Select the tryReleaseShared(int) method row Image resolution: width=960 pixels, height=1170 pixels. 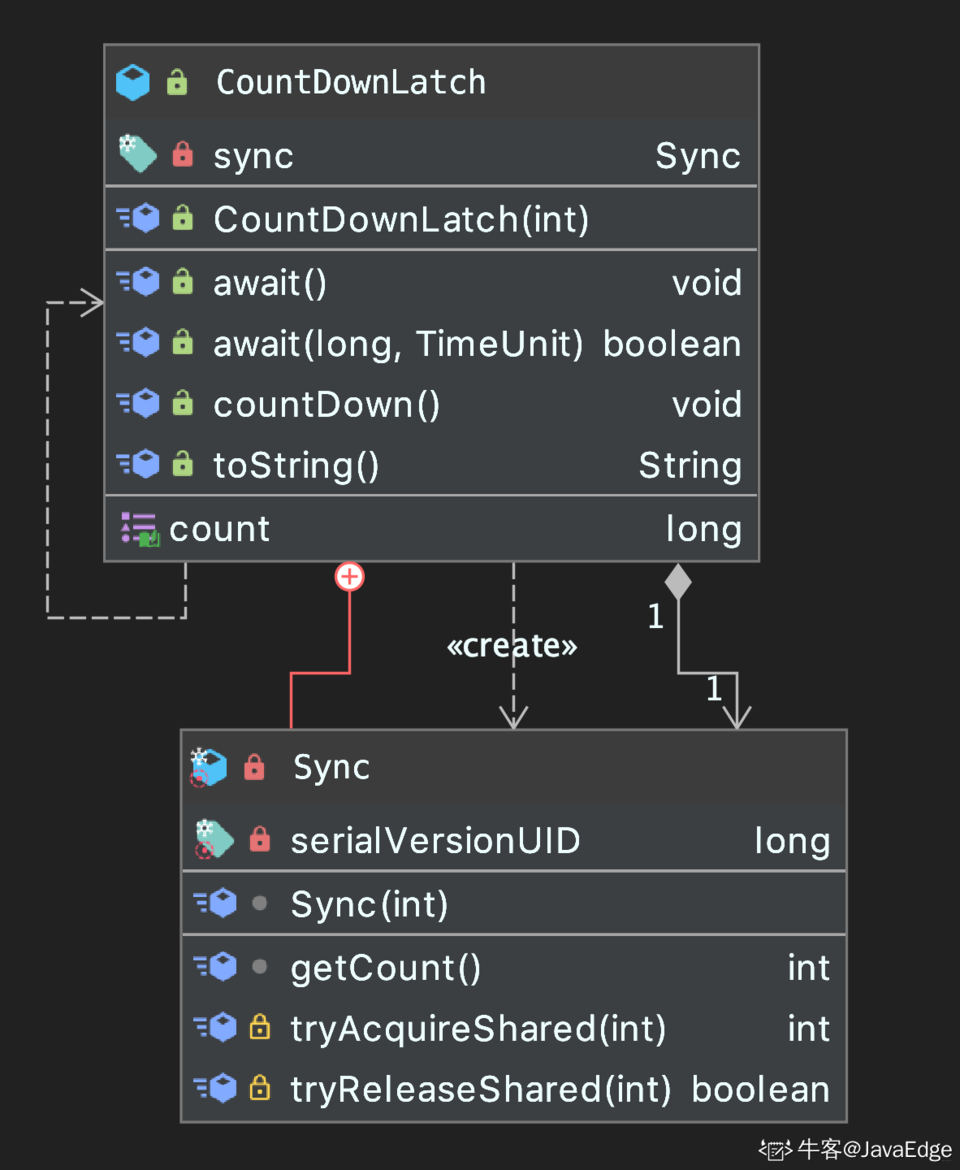click(x=480, y=1089)
